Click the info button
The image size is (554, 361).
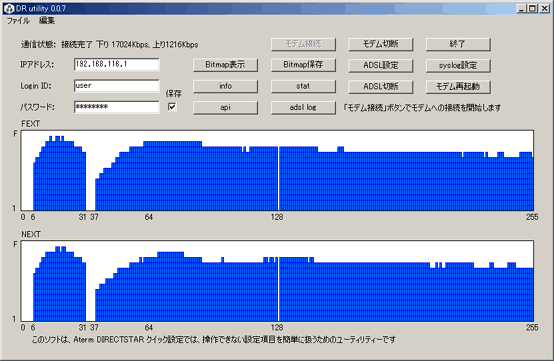225,86
